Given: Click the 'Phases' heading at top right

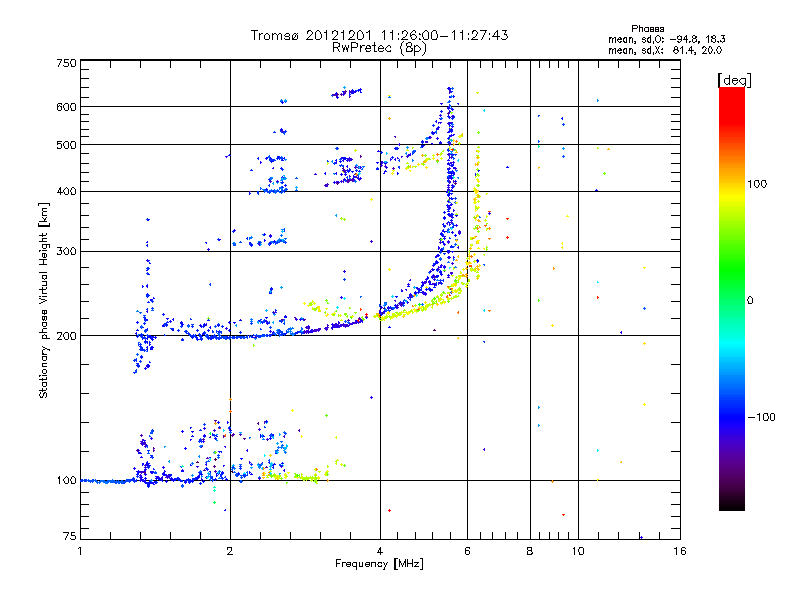Looking at the screenshot, I should (x=647, y=29).
